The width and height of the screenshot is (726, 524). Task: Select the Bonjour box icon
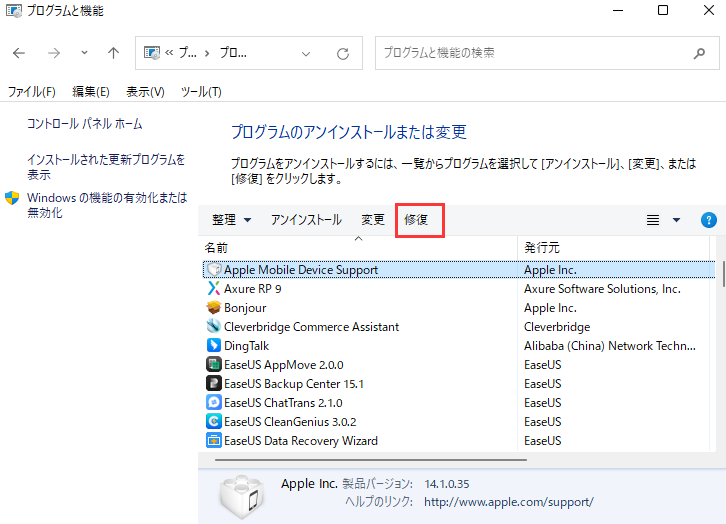[x=213, y=308]
